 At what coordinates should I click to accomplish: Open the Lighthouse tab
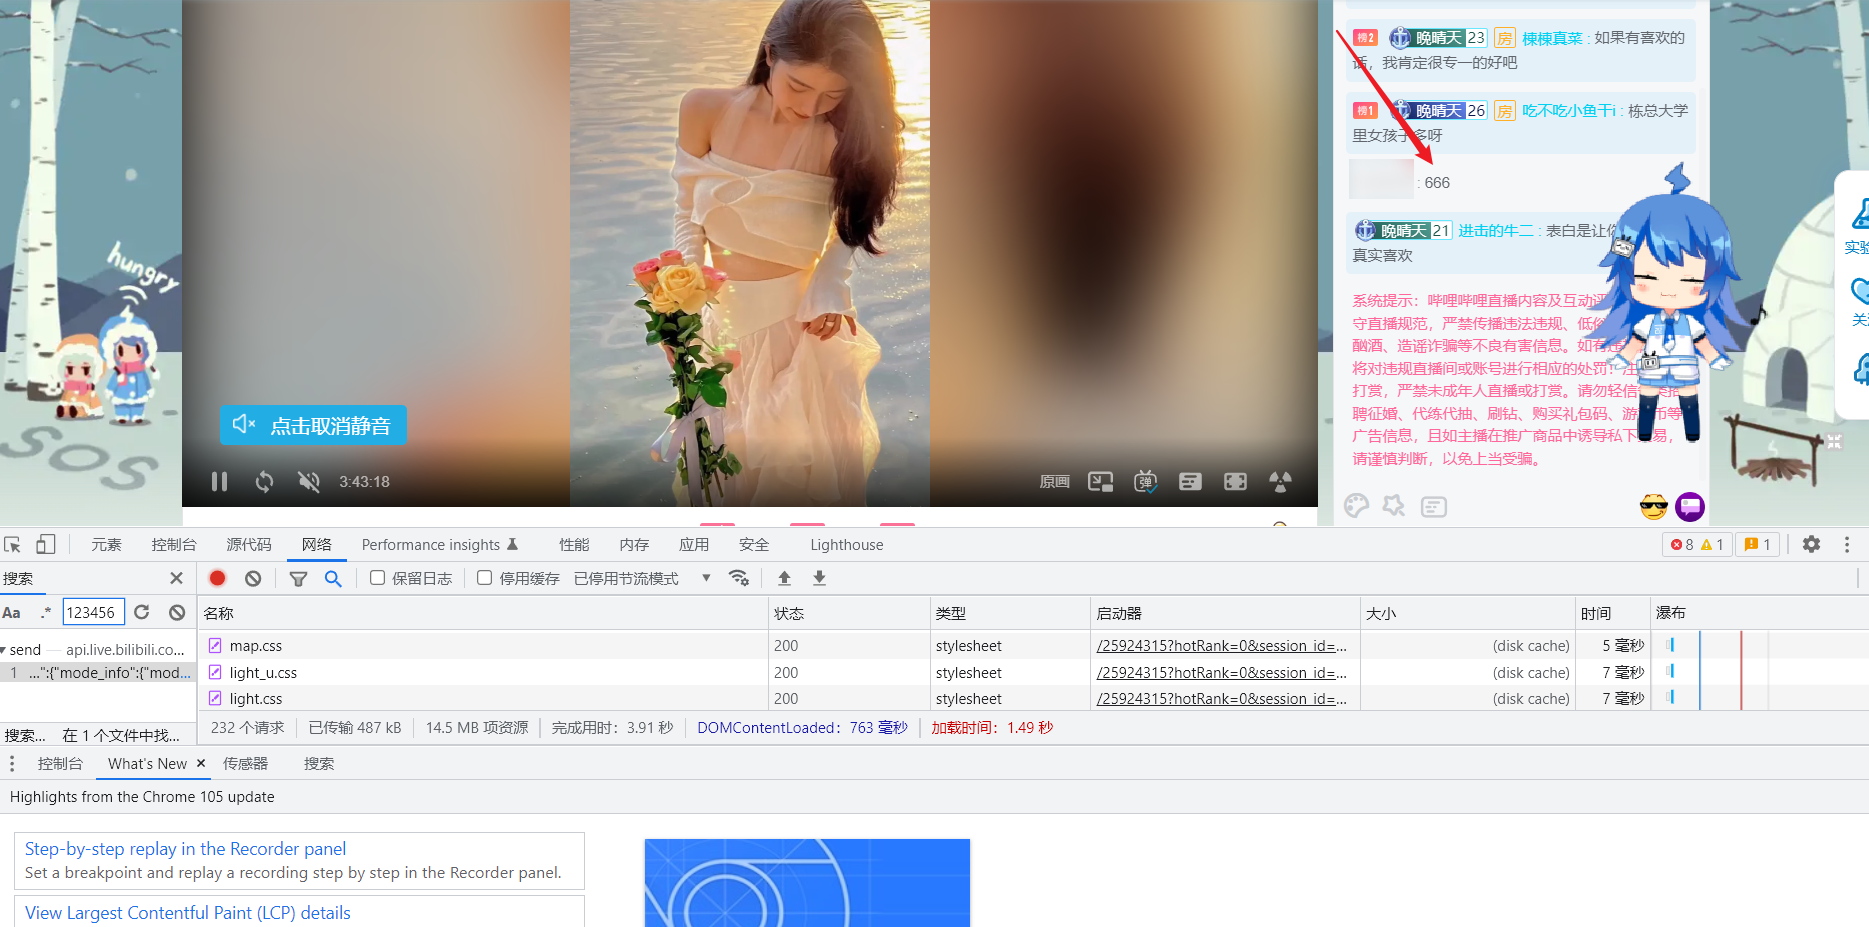coord(847,545)
